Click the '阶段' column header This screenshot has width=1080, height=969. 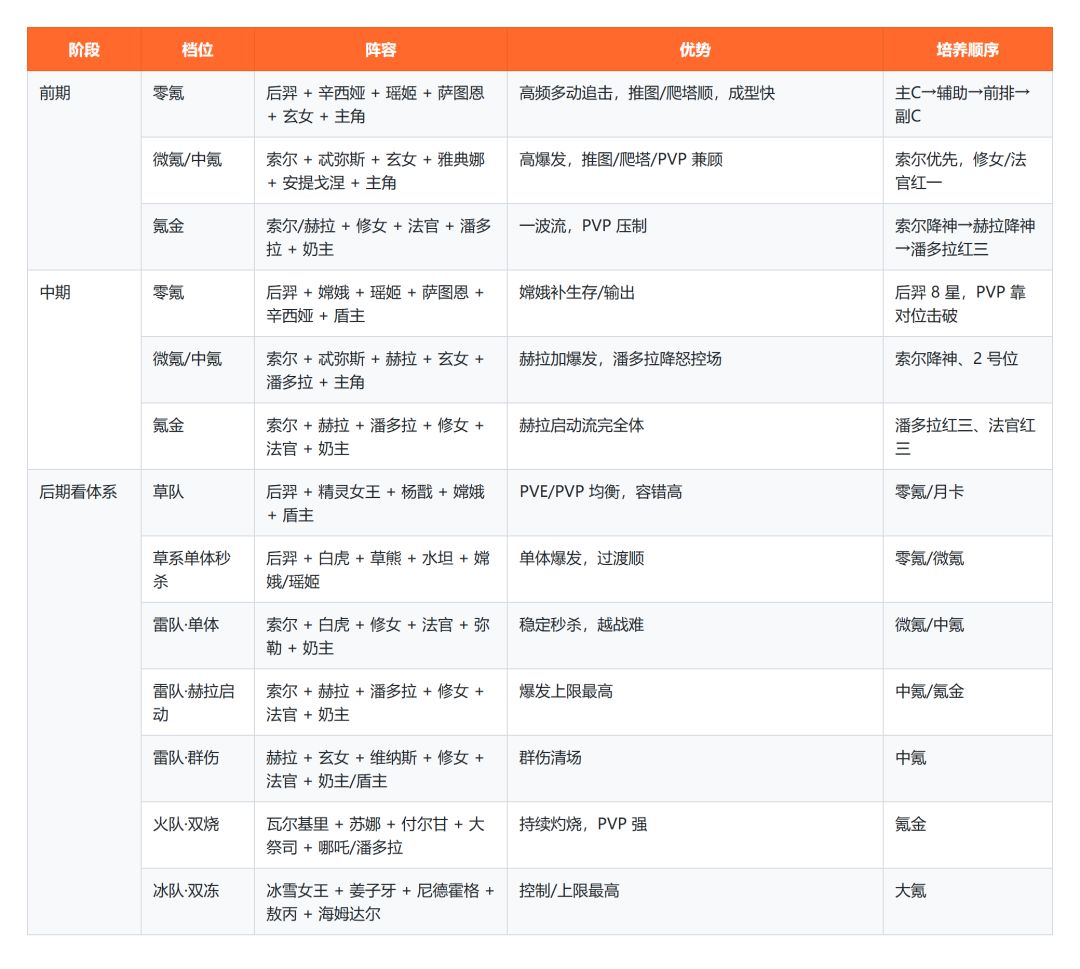(84, 50)
